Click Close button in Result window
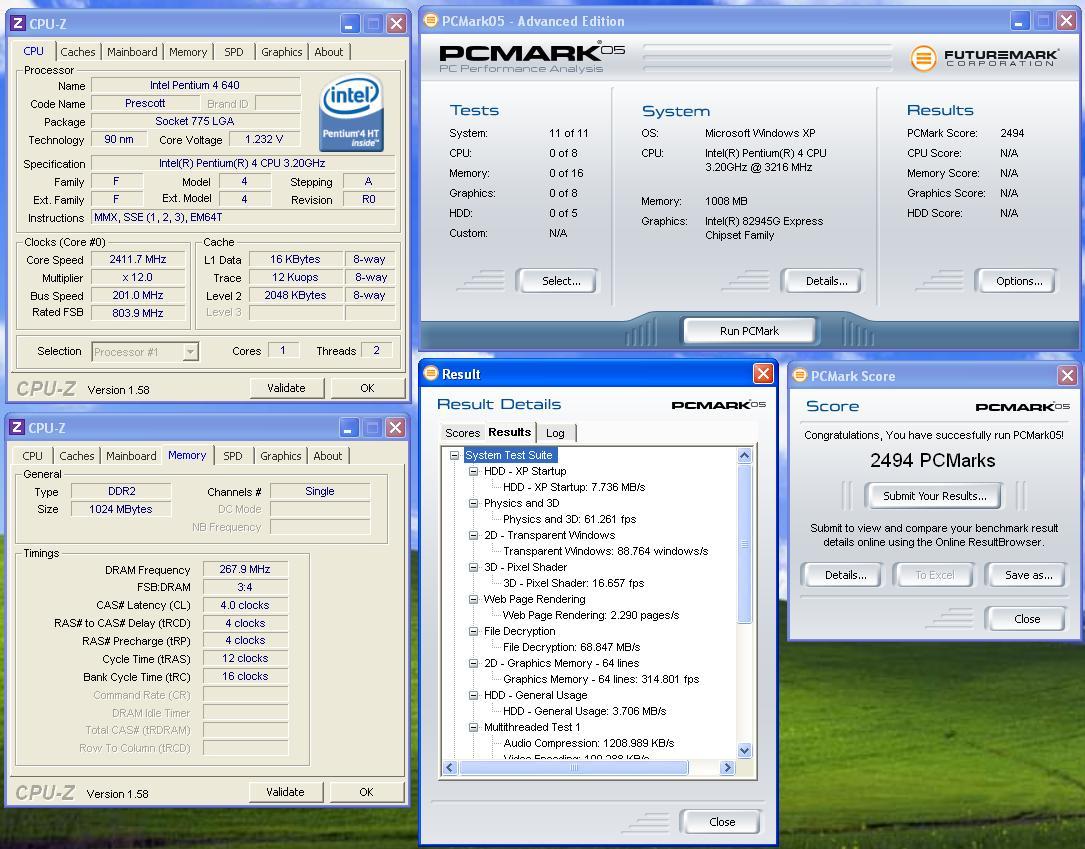The height and width of the screenshot is (849, 1085). (x=722, y=822)
